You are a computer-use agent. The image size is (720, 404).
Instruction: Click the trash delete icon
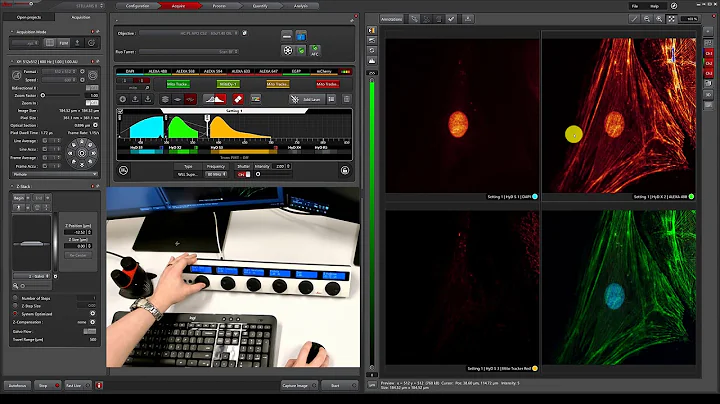point(347,99)
